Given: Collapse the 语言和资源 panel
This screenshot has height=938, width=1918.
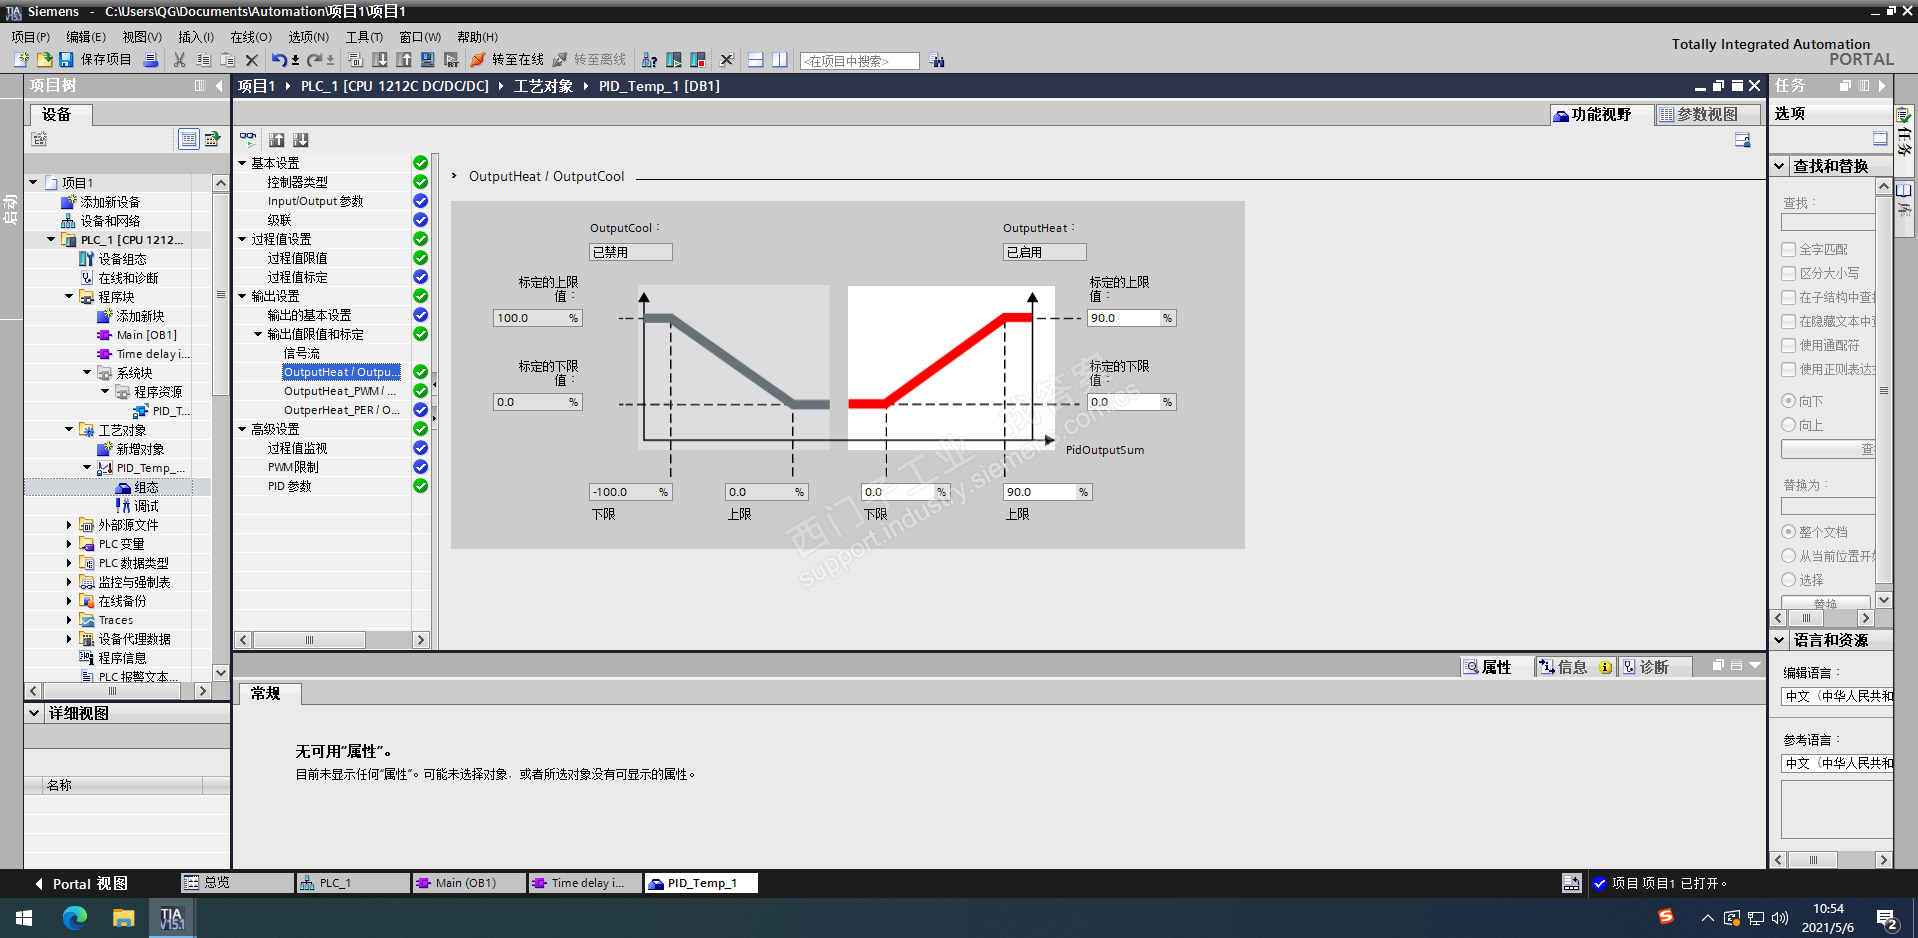Looking at the screenshot, I should coord(1780,640).
